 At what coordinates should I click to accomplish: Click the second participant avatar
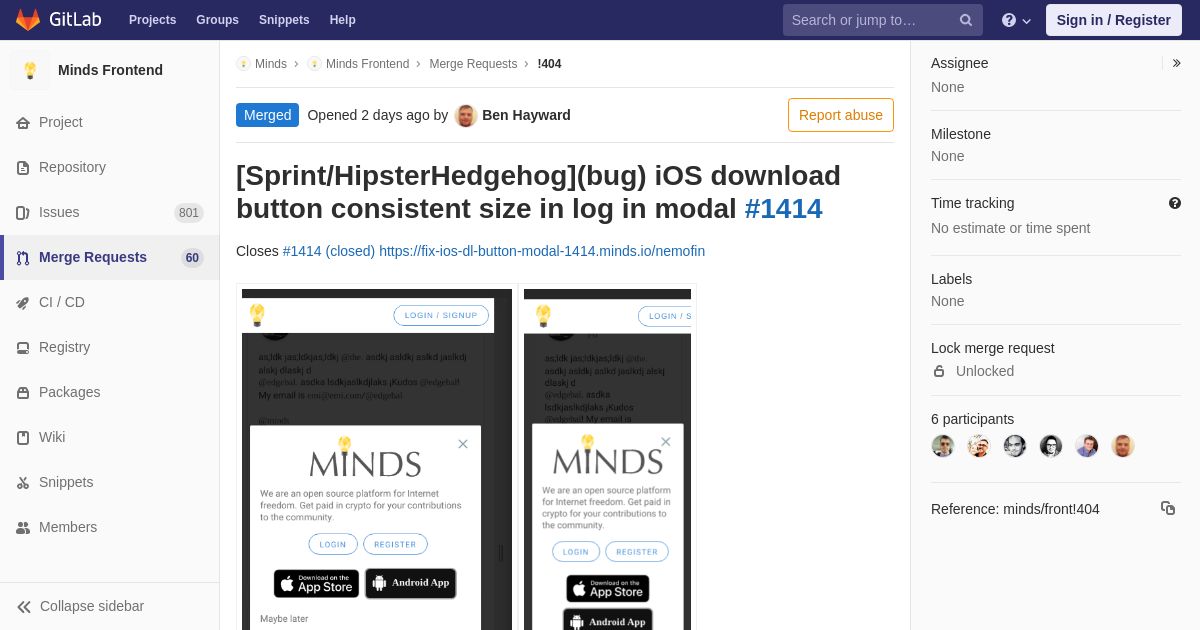point(979,446)
